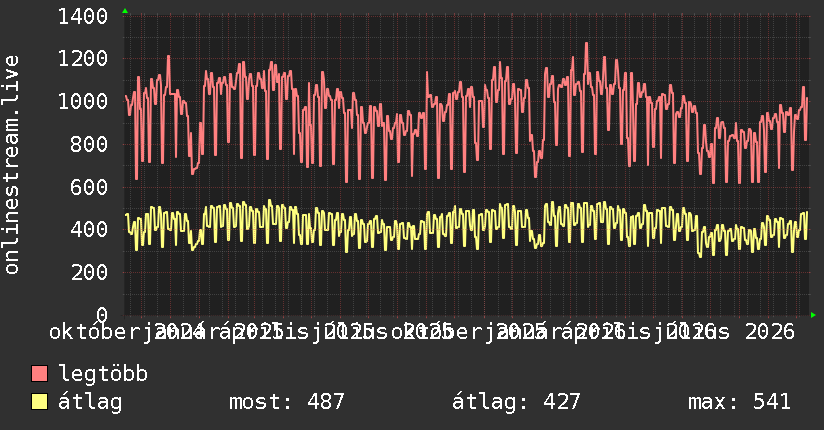Click the 'max: 541' maximum statistic

point(739,402)
